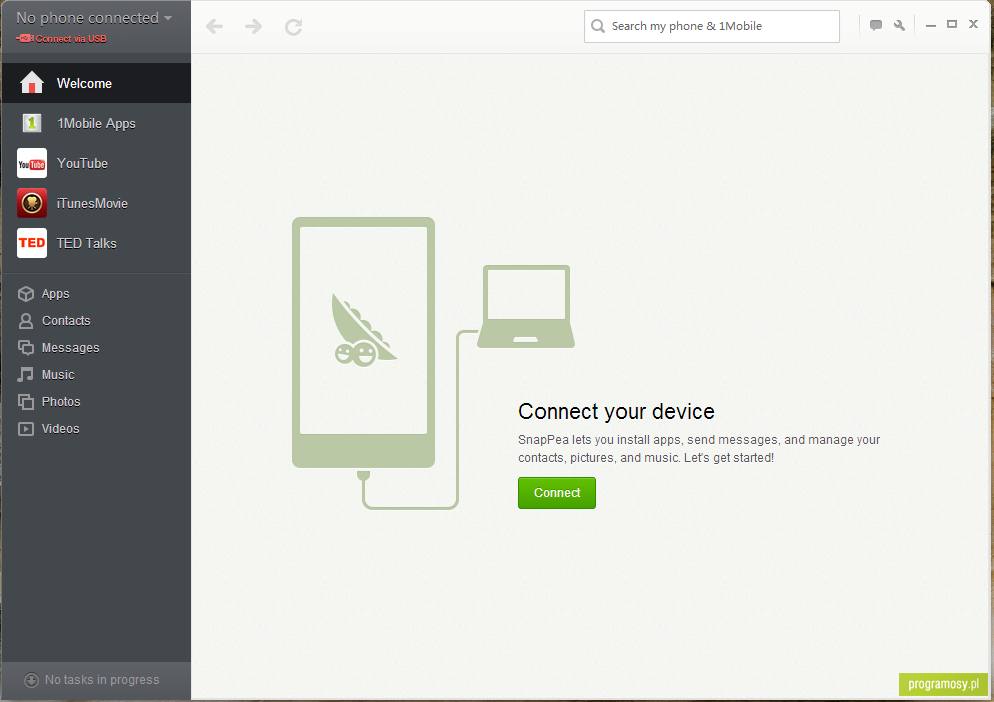Go forward with the right arrow

pyautogui.click(x=254, y=27)
